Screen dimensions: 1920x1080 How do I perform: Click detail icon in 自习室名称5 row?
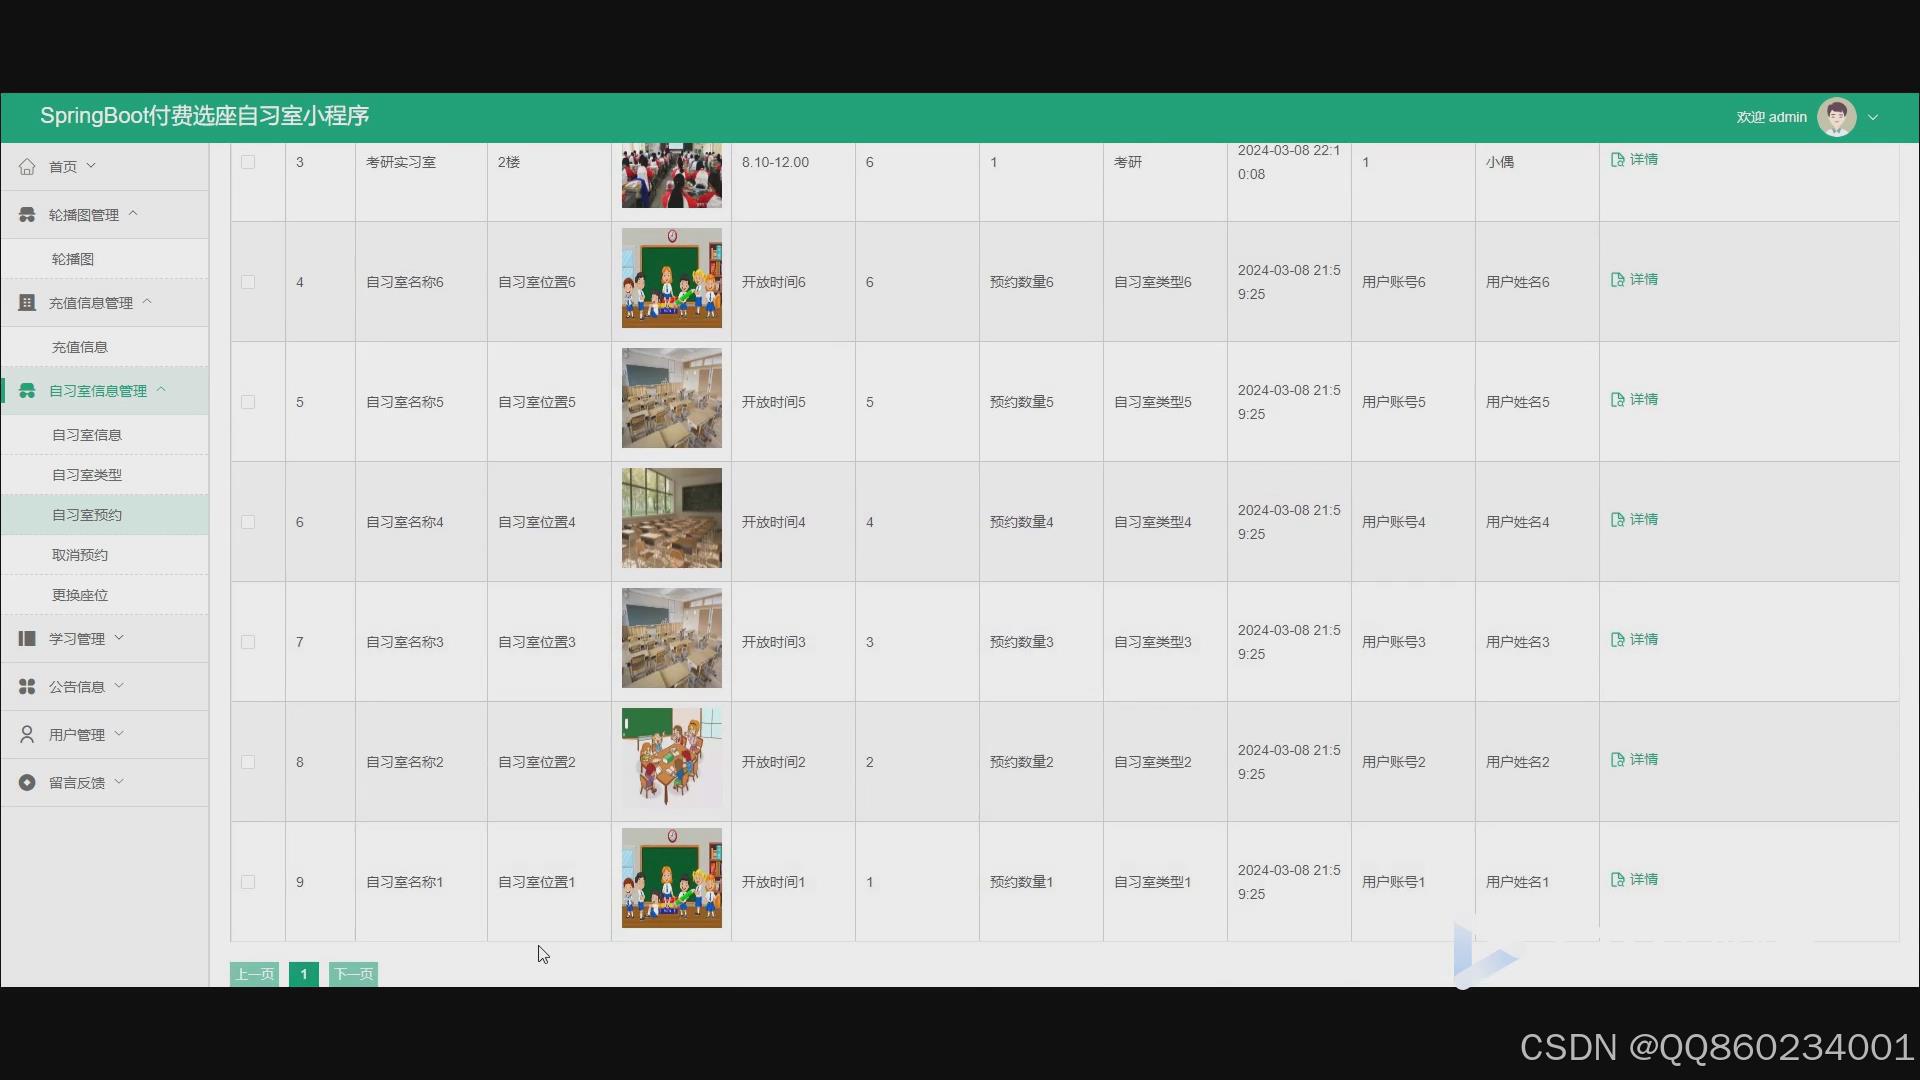click(1617, 400)
